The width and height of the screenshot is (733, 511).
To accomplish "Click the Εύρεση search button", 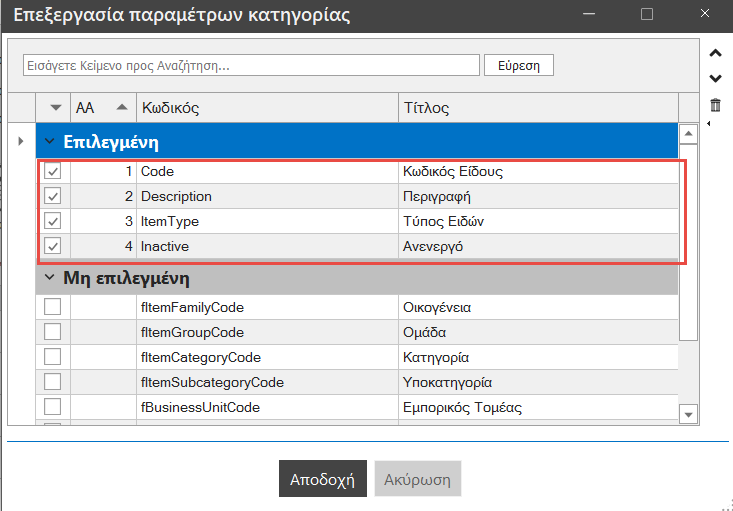I will click(x=519, y=65).
